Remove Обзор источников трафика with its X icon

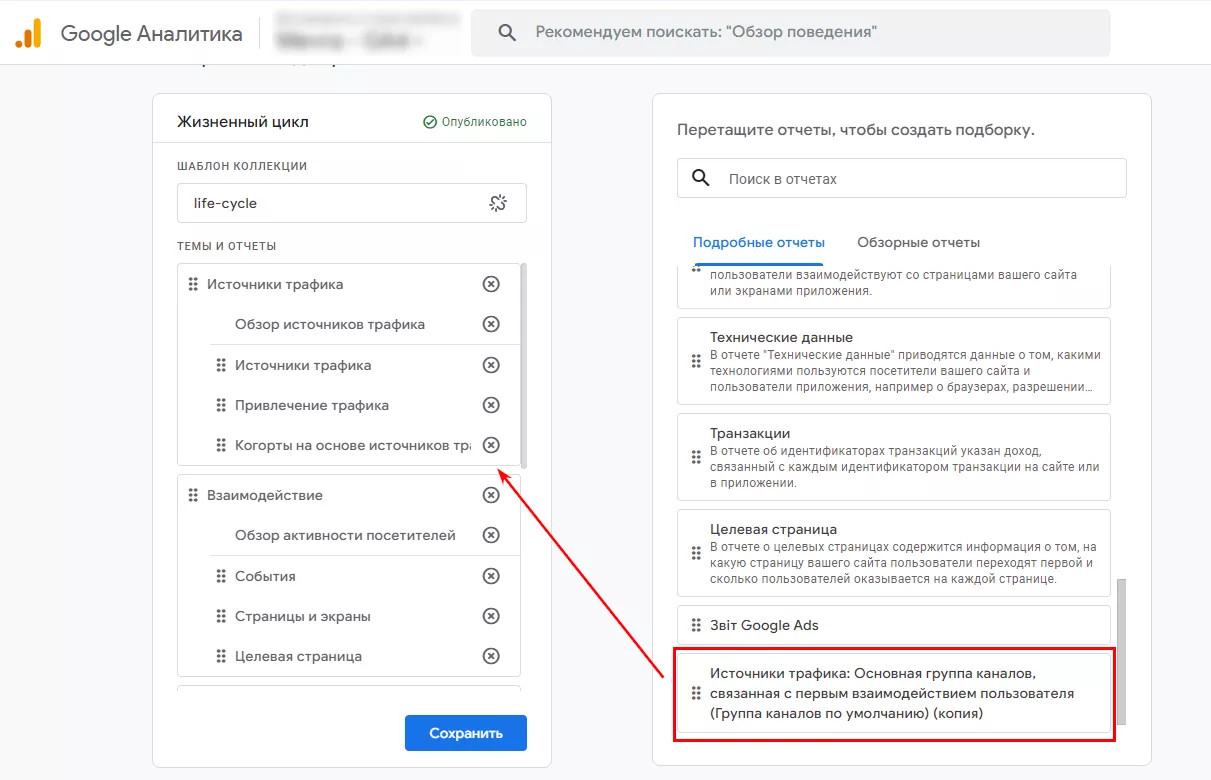[x=491, y=324]
